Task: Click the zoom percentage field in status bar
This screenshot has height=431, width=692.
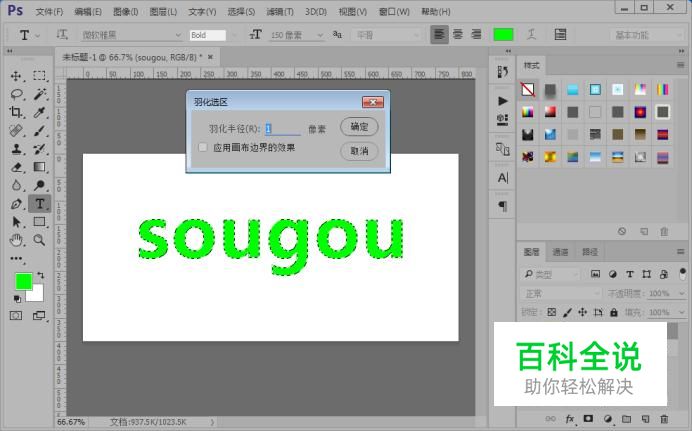Action: pos(71,422)
